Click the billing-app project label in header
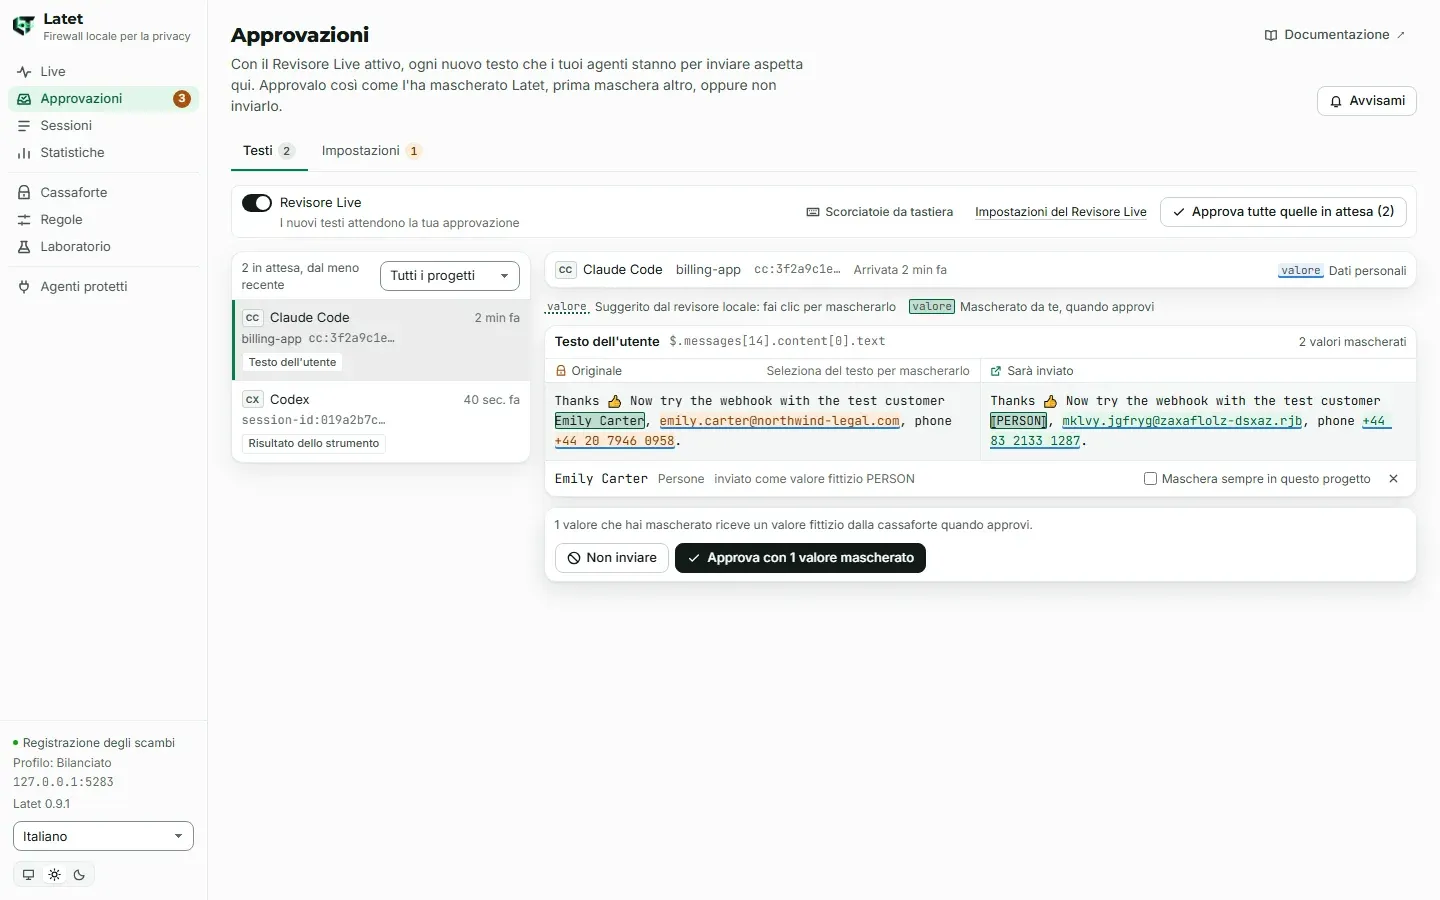 pos(708,270)
